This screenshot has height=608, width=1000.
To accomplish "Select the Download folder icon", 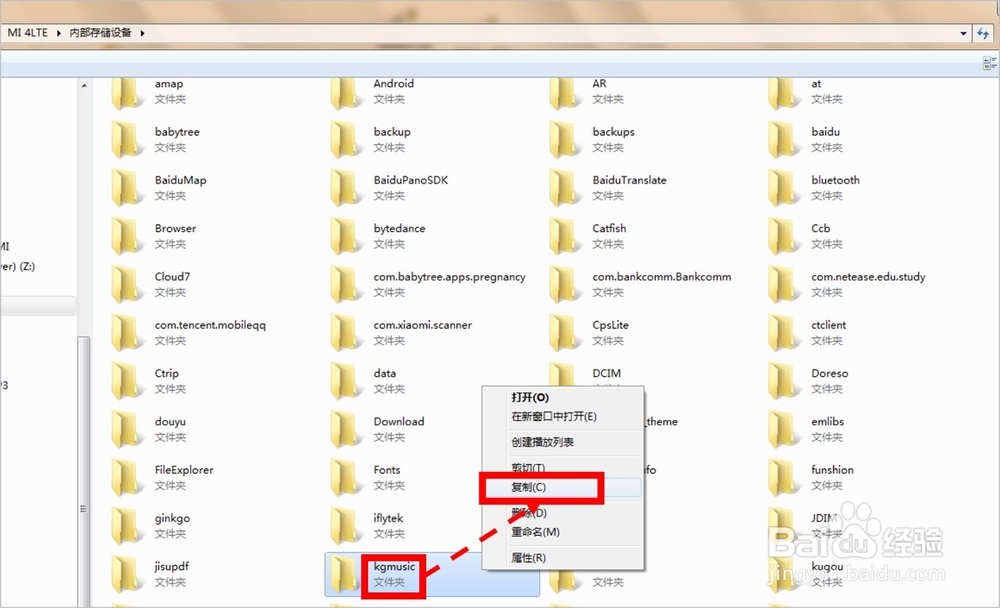I will pos(345,429).
